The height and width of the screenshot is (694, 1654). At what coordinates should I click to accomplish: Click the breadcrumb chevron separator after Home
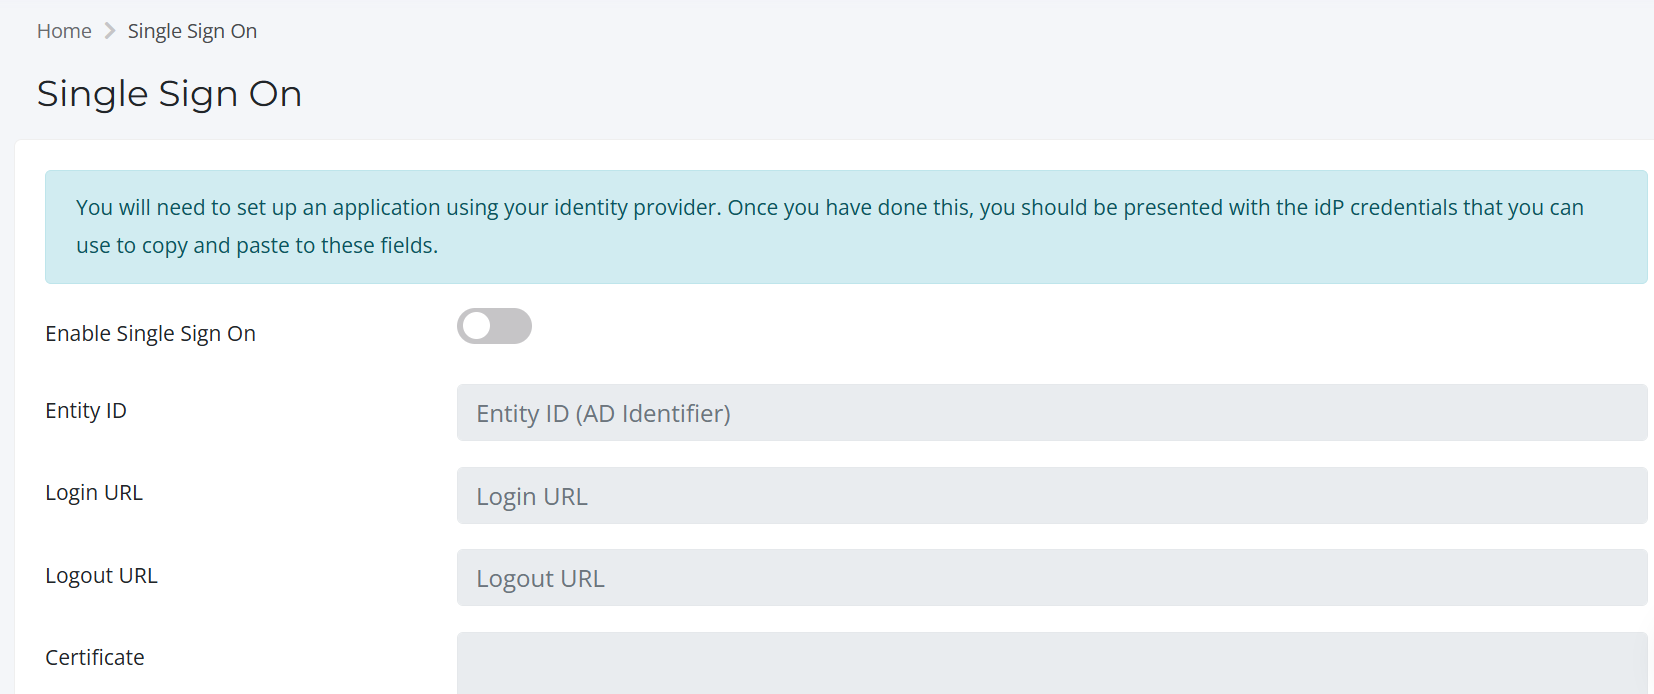[x=110, y=31]
